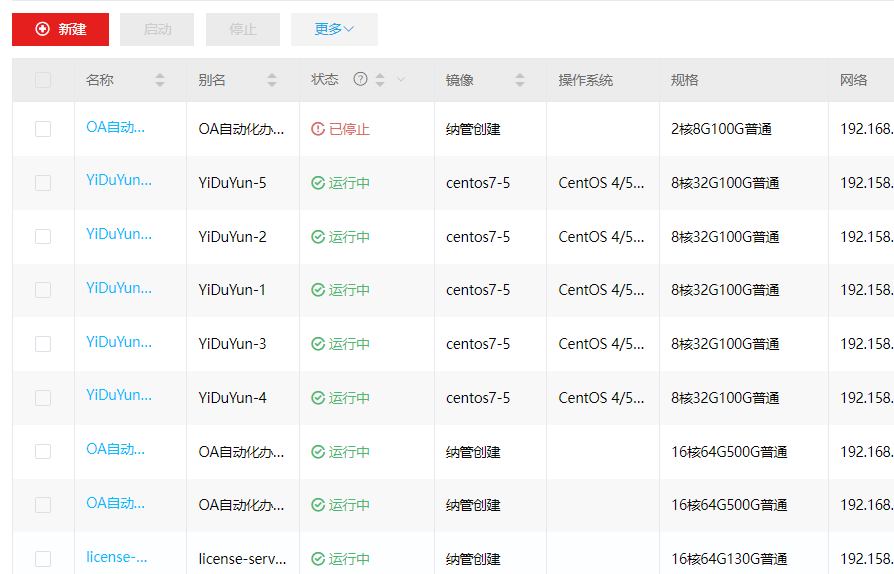Expand the 状态 filter dropdown chevron

(x=401, y=80)
